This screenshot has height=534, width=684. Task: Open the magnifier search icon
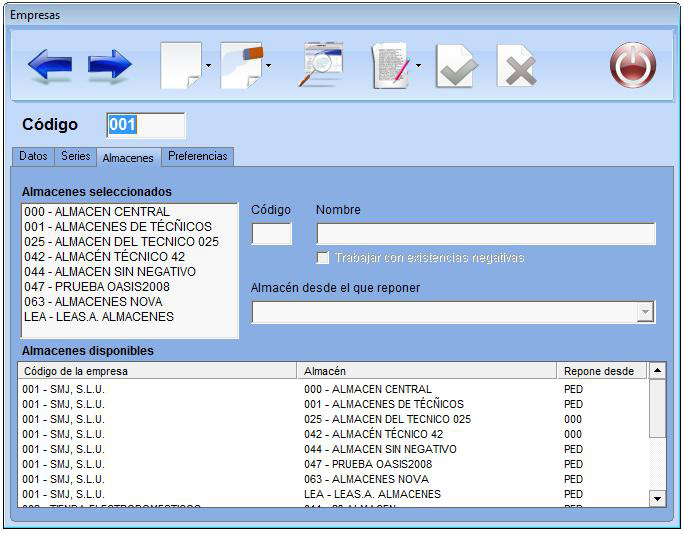point(321,65)
